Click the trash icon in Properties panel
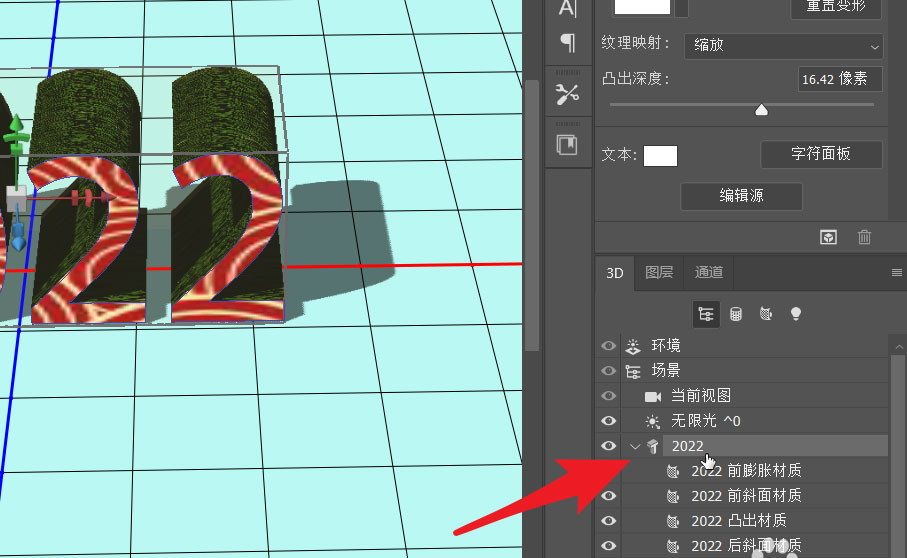This screenshot has height=558, width=907. 864,237
